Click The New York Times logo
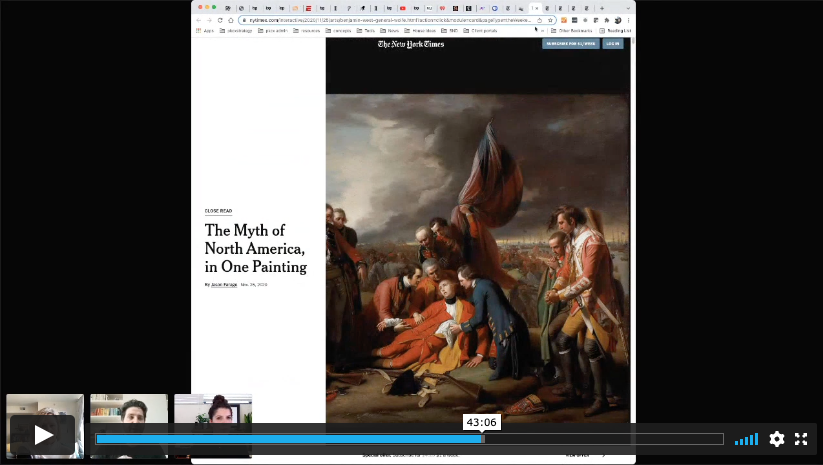This screenshot has width=823, height=465. 411,44
